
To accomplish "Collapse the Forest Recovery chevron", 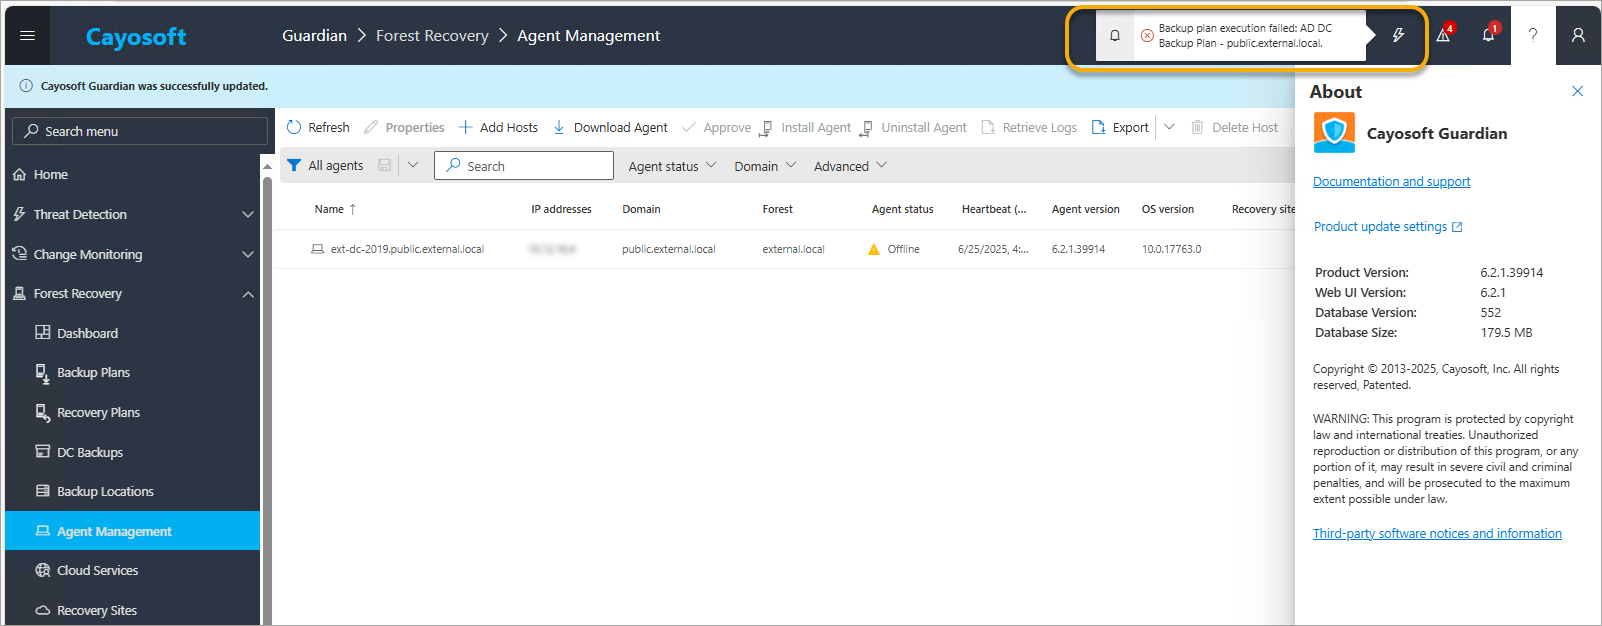I will coord(248,294).
